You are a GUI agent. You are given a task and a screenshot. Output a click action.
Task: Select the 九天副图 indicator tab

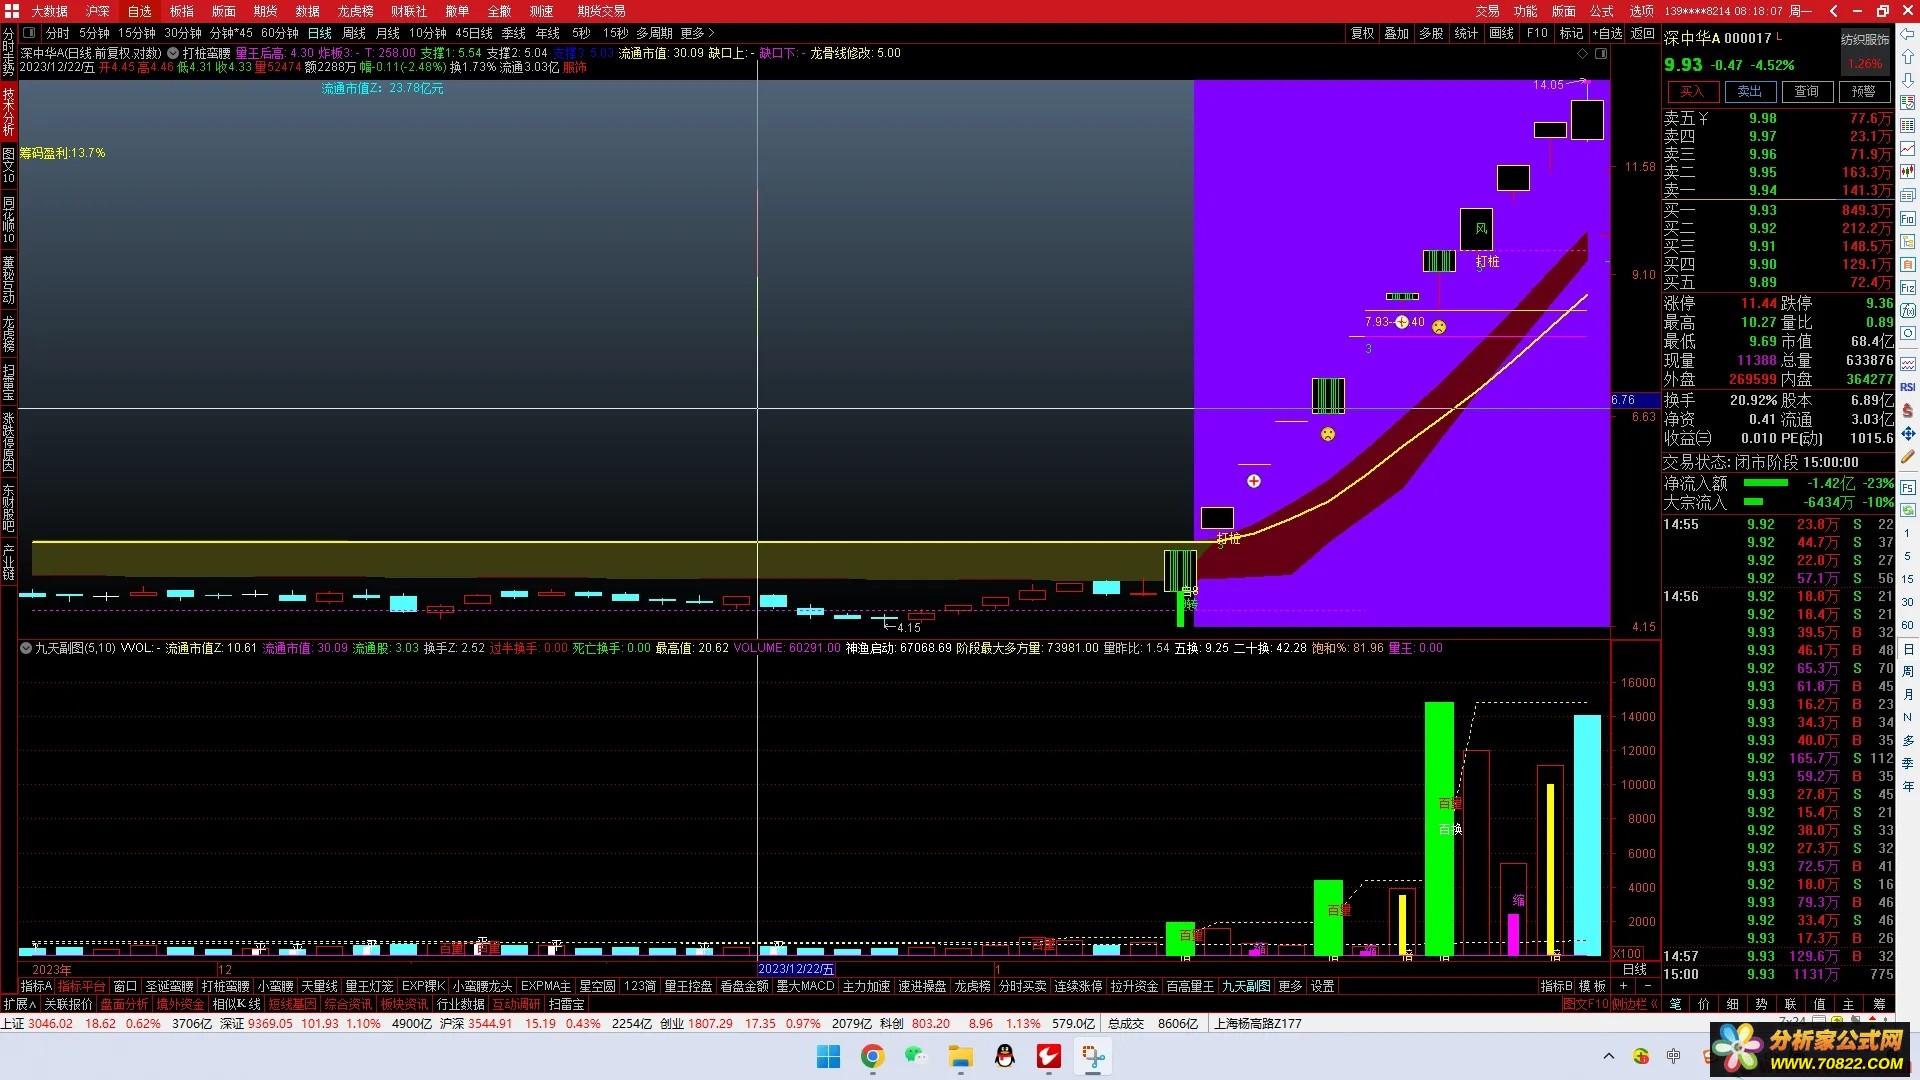(1246, 986)
